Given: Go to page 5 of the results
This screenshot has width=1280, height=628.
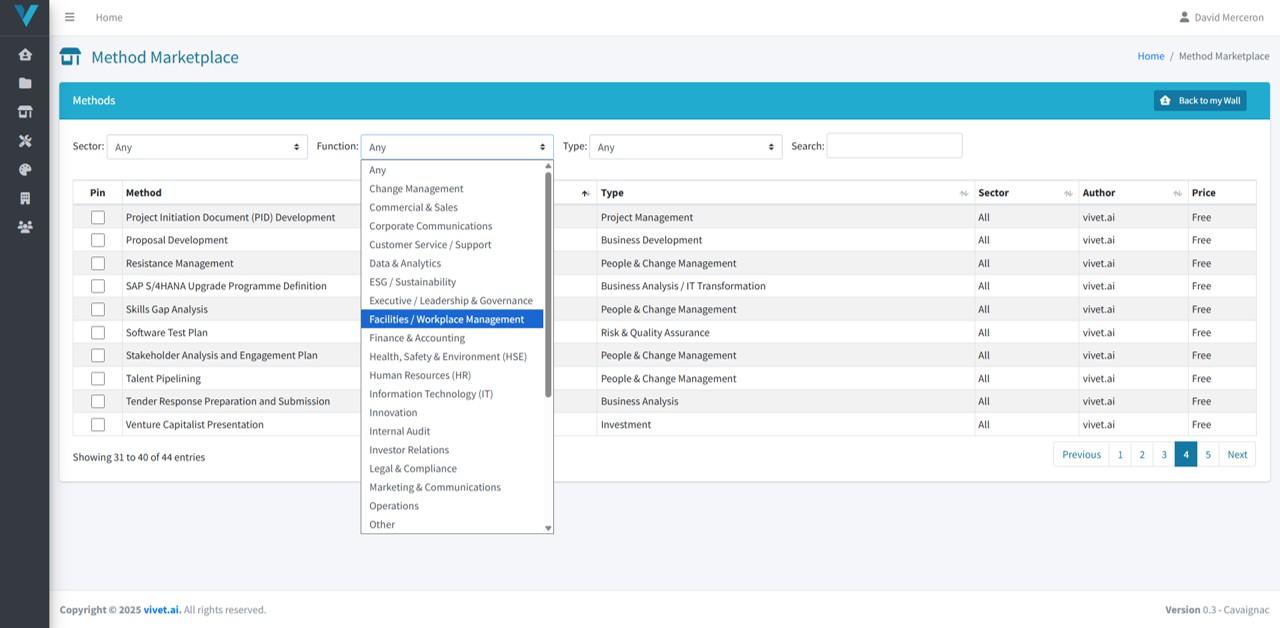Looking at the screenshot, I should tap(1208, 454).
